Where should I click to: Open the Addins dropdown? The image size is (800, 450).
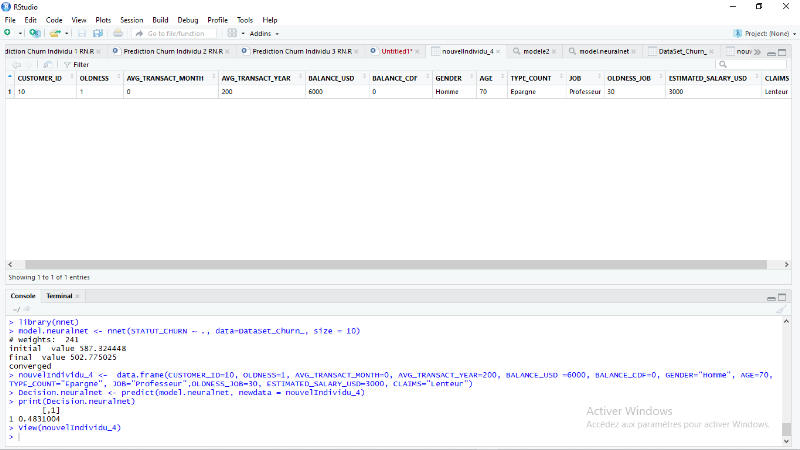coord(264,33)
